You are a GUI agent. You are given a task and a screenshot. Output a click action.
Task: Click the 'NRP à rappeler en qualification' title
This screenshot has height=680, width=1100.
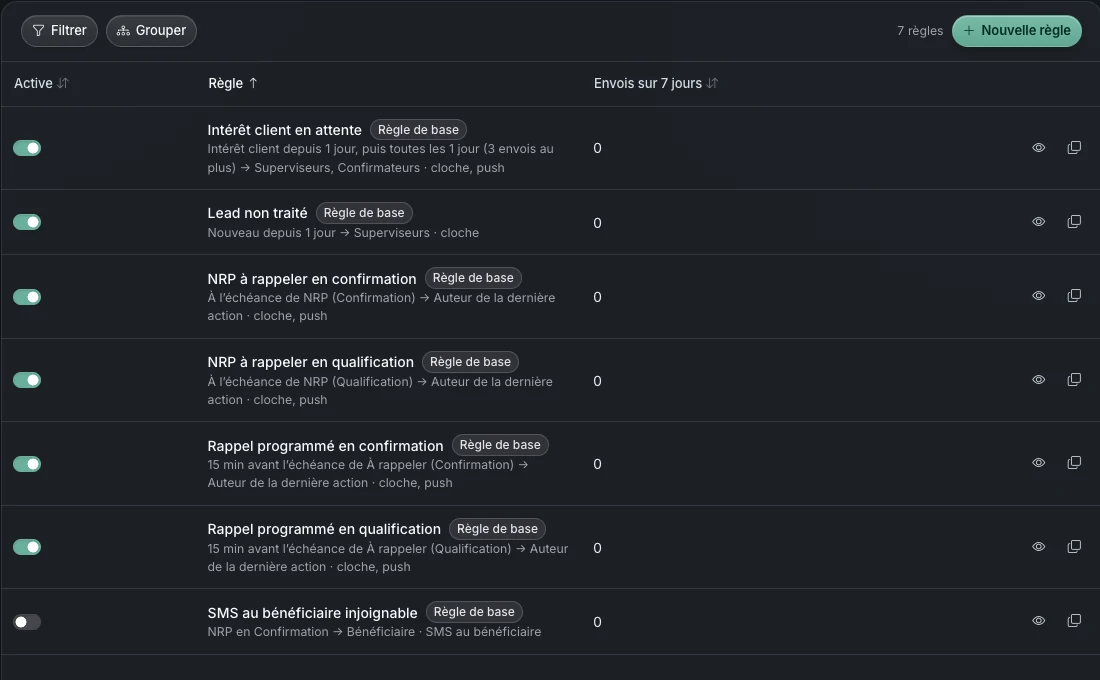pos(311,362)
